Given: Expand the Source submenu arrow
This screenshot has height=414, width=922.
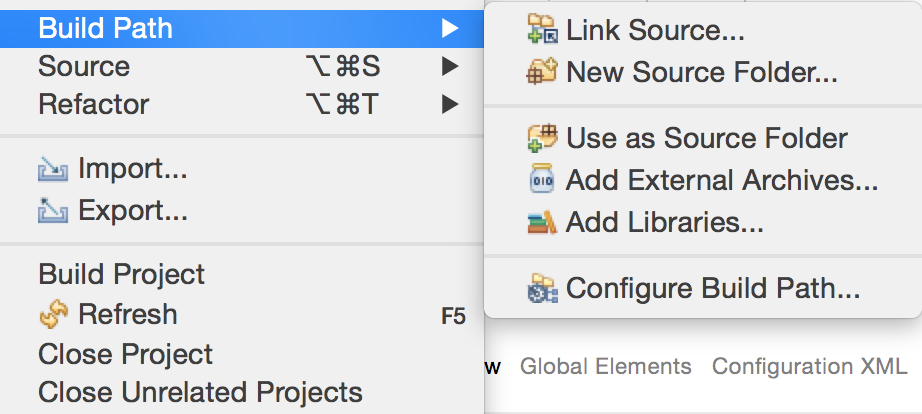Looking at the screenshot, I should click(x=450, y=67).
